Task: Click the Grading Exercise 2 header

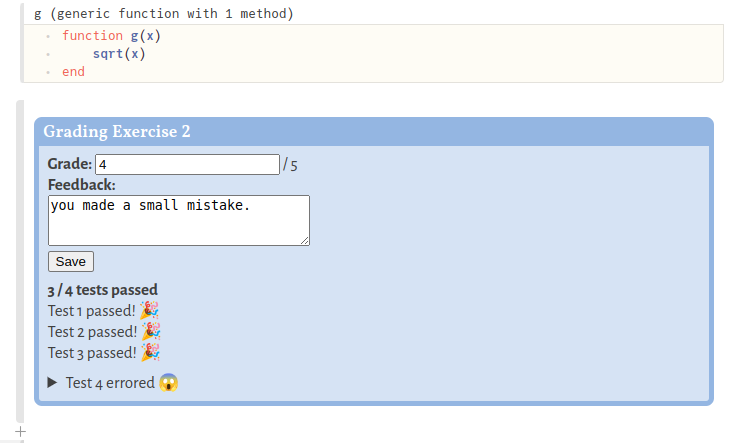Action: pos(374,132)
